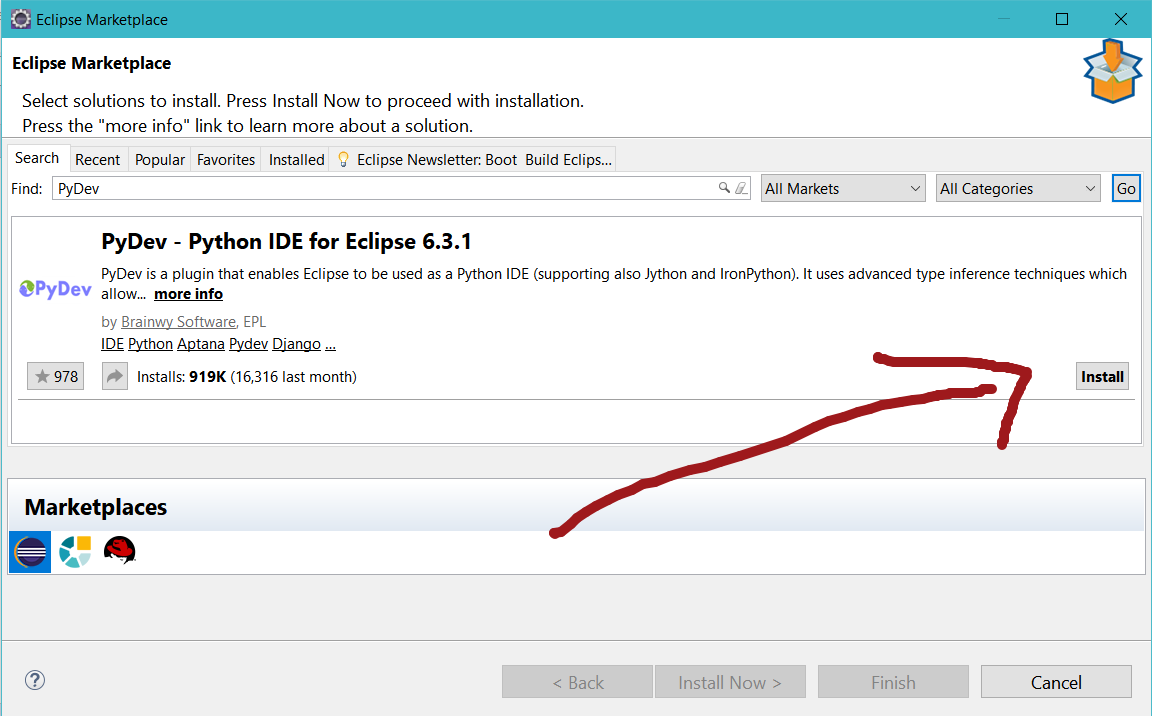
Task: Click the PyDev logo image
Action: tap(56, 289)
